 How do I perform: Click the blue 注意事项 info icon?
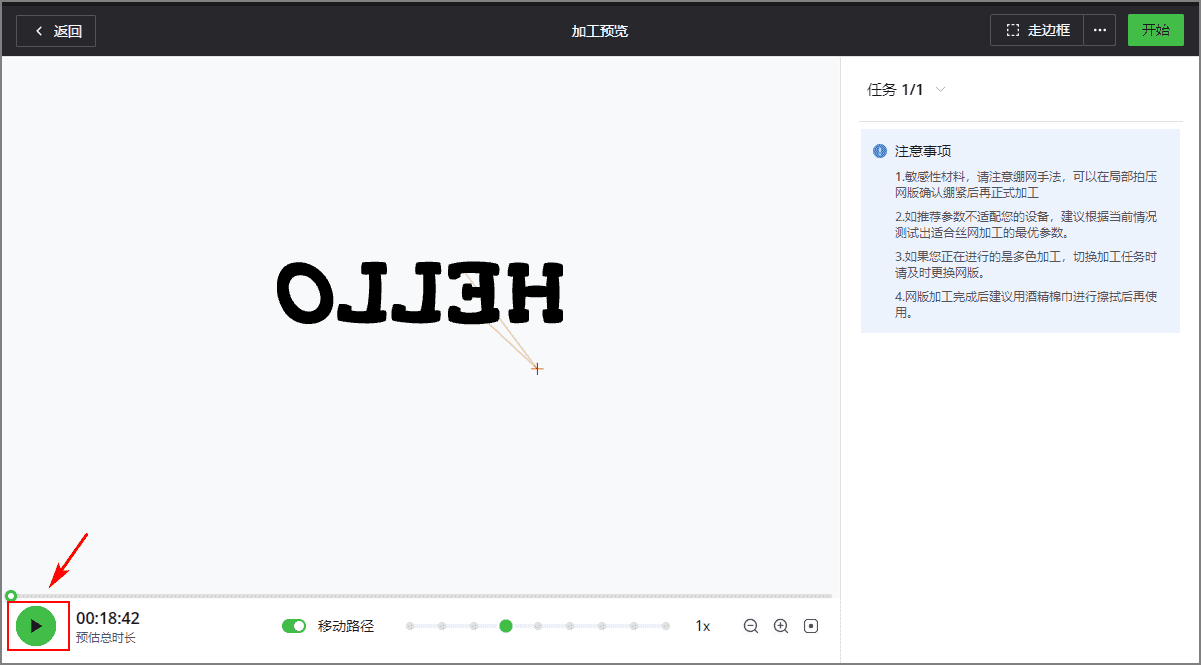[x=880, y=151]
